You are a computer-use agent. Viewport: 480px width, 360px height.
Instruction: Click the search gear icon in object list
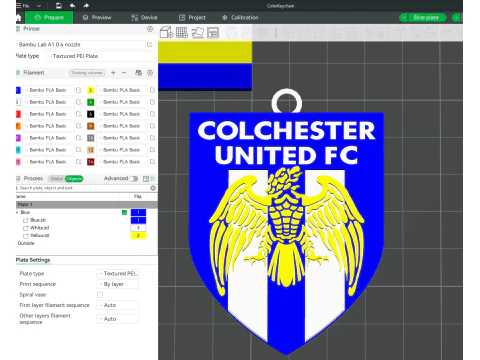pos(153,188)
